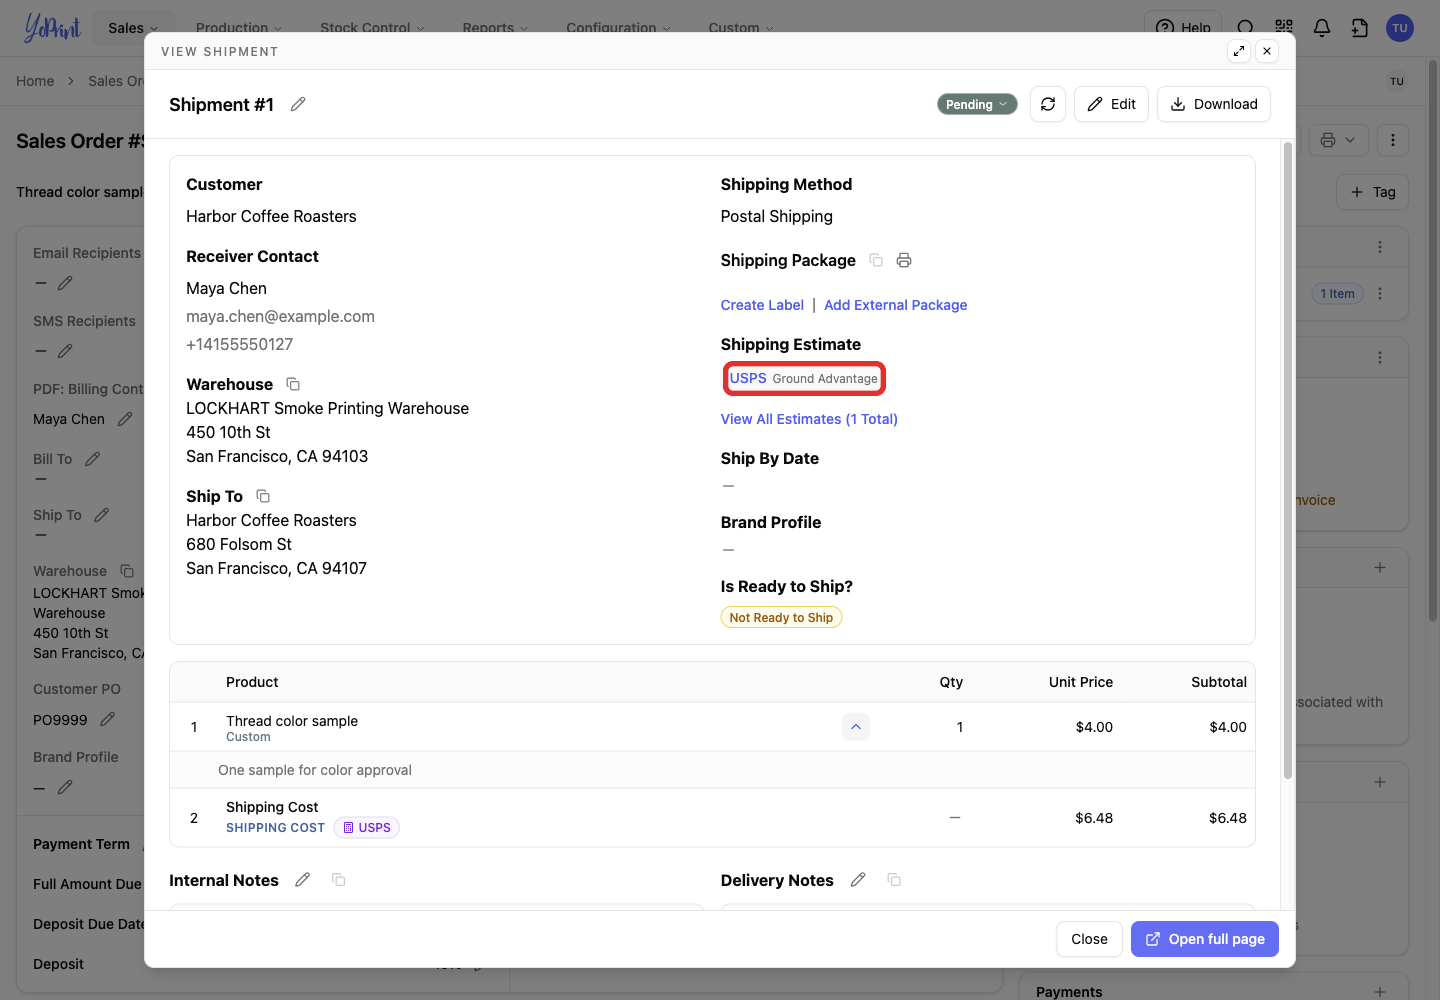The height and width of the screenshot is (1000, 1440).
Task: Open the Stock Control menu
Action: (x=372, y=28)
